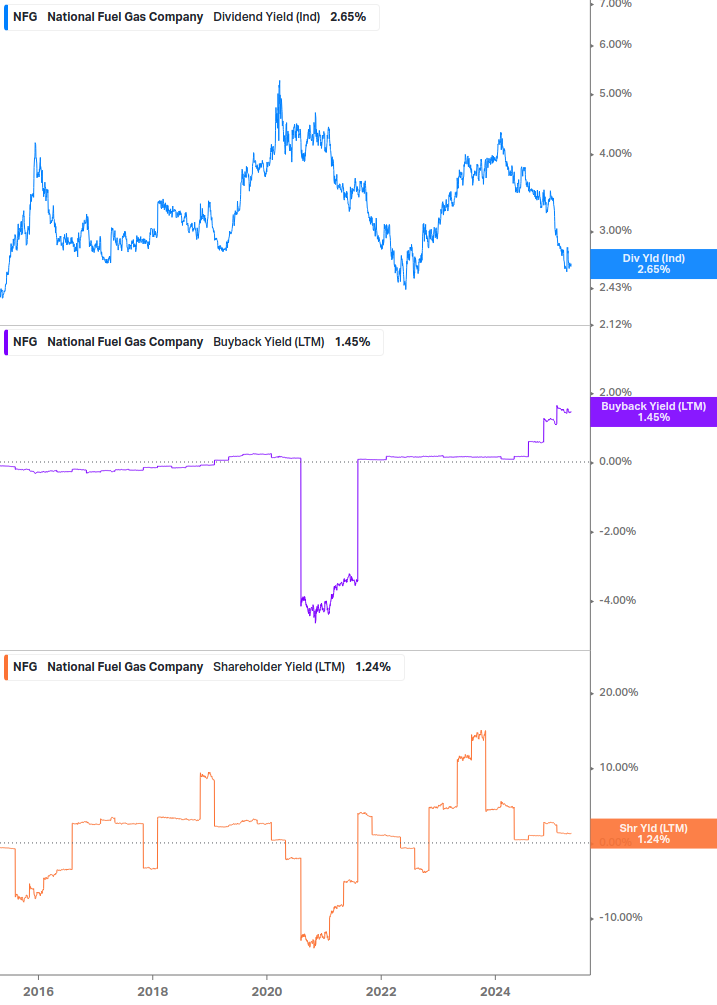Click the 2024 label on the time axis
Viewport: 717px width, 1005px height.
(x=495, y=992)
